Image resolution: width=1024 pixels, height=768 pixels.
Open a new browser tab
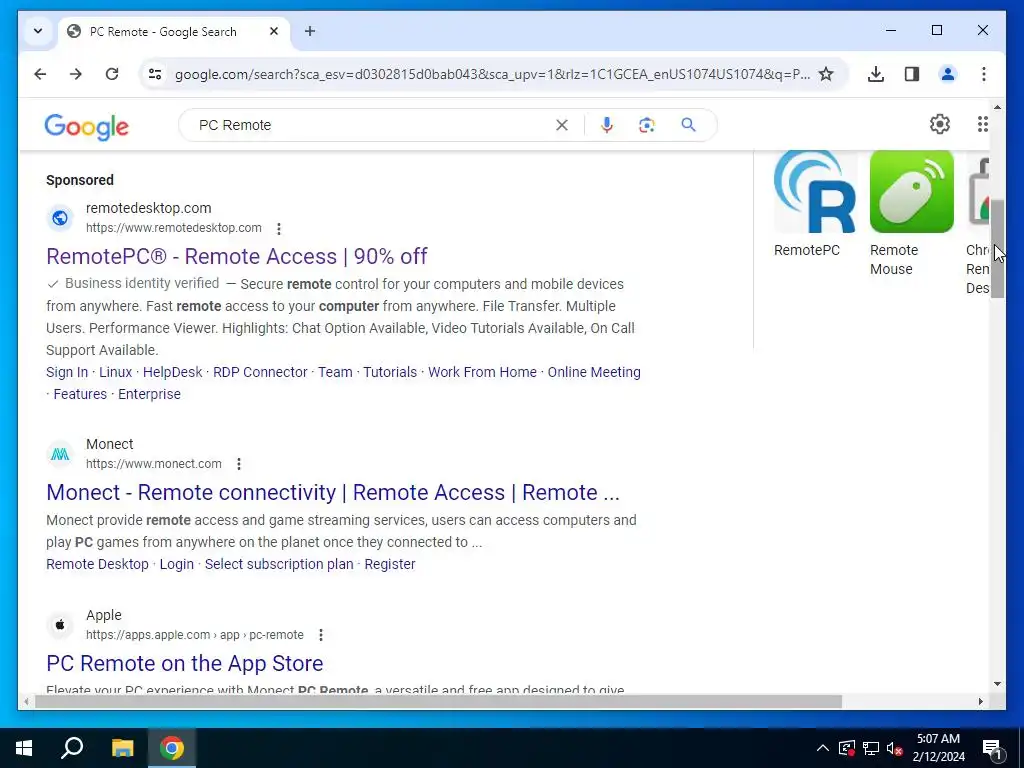coord(310,31)
